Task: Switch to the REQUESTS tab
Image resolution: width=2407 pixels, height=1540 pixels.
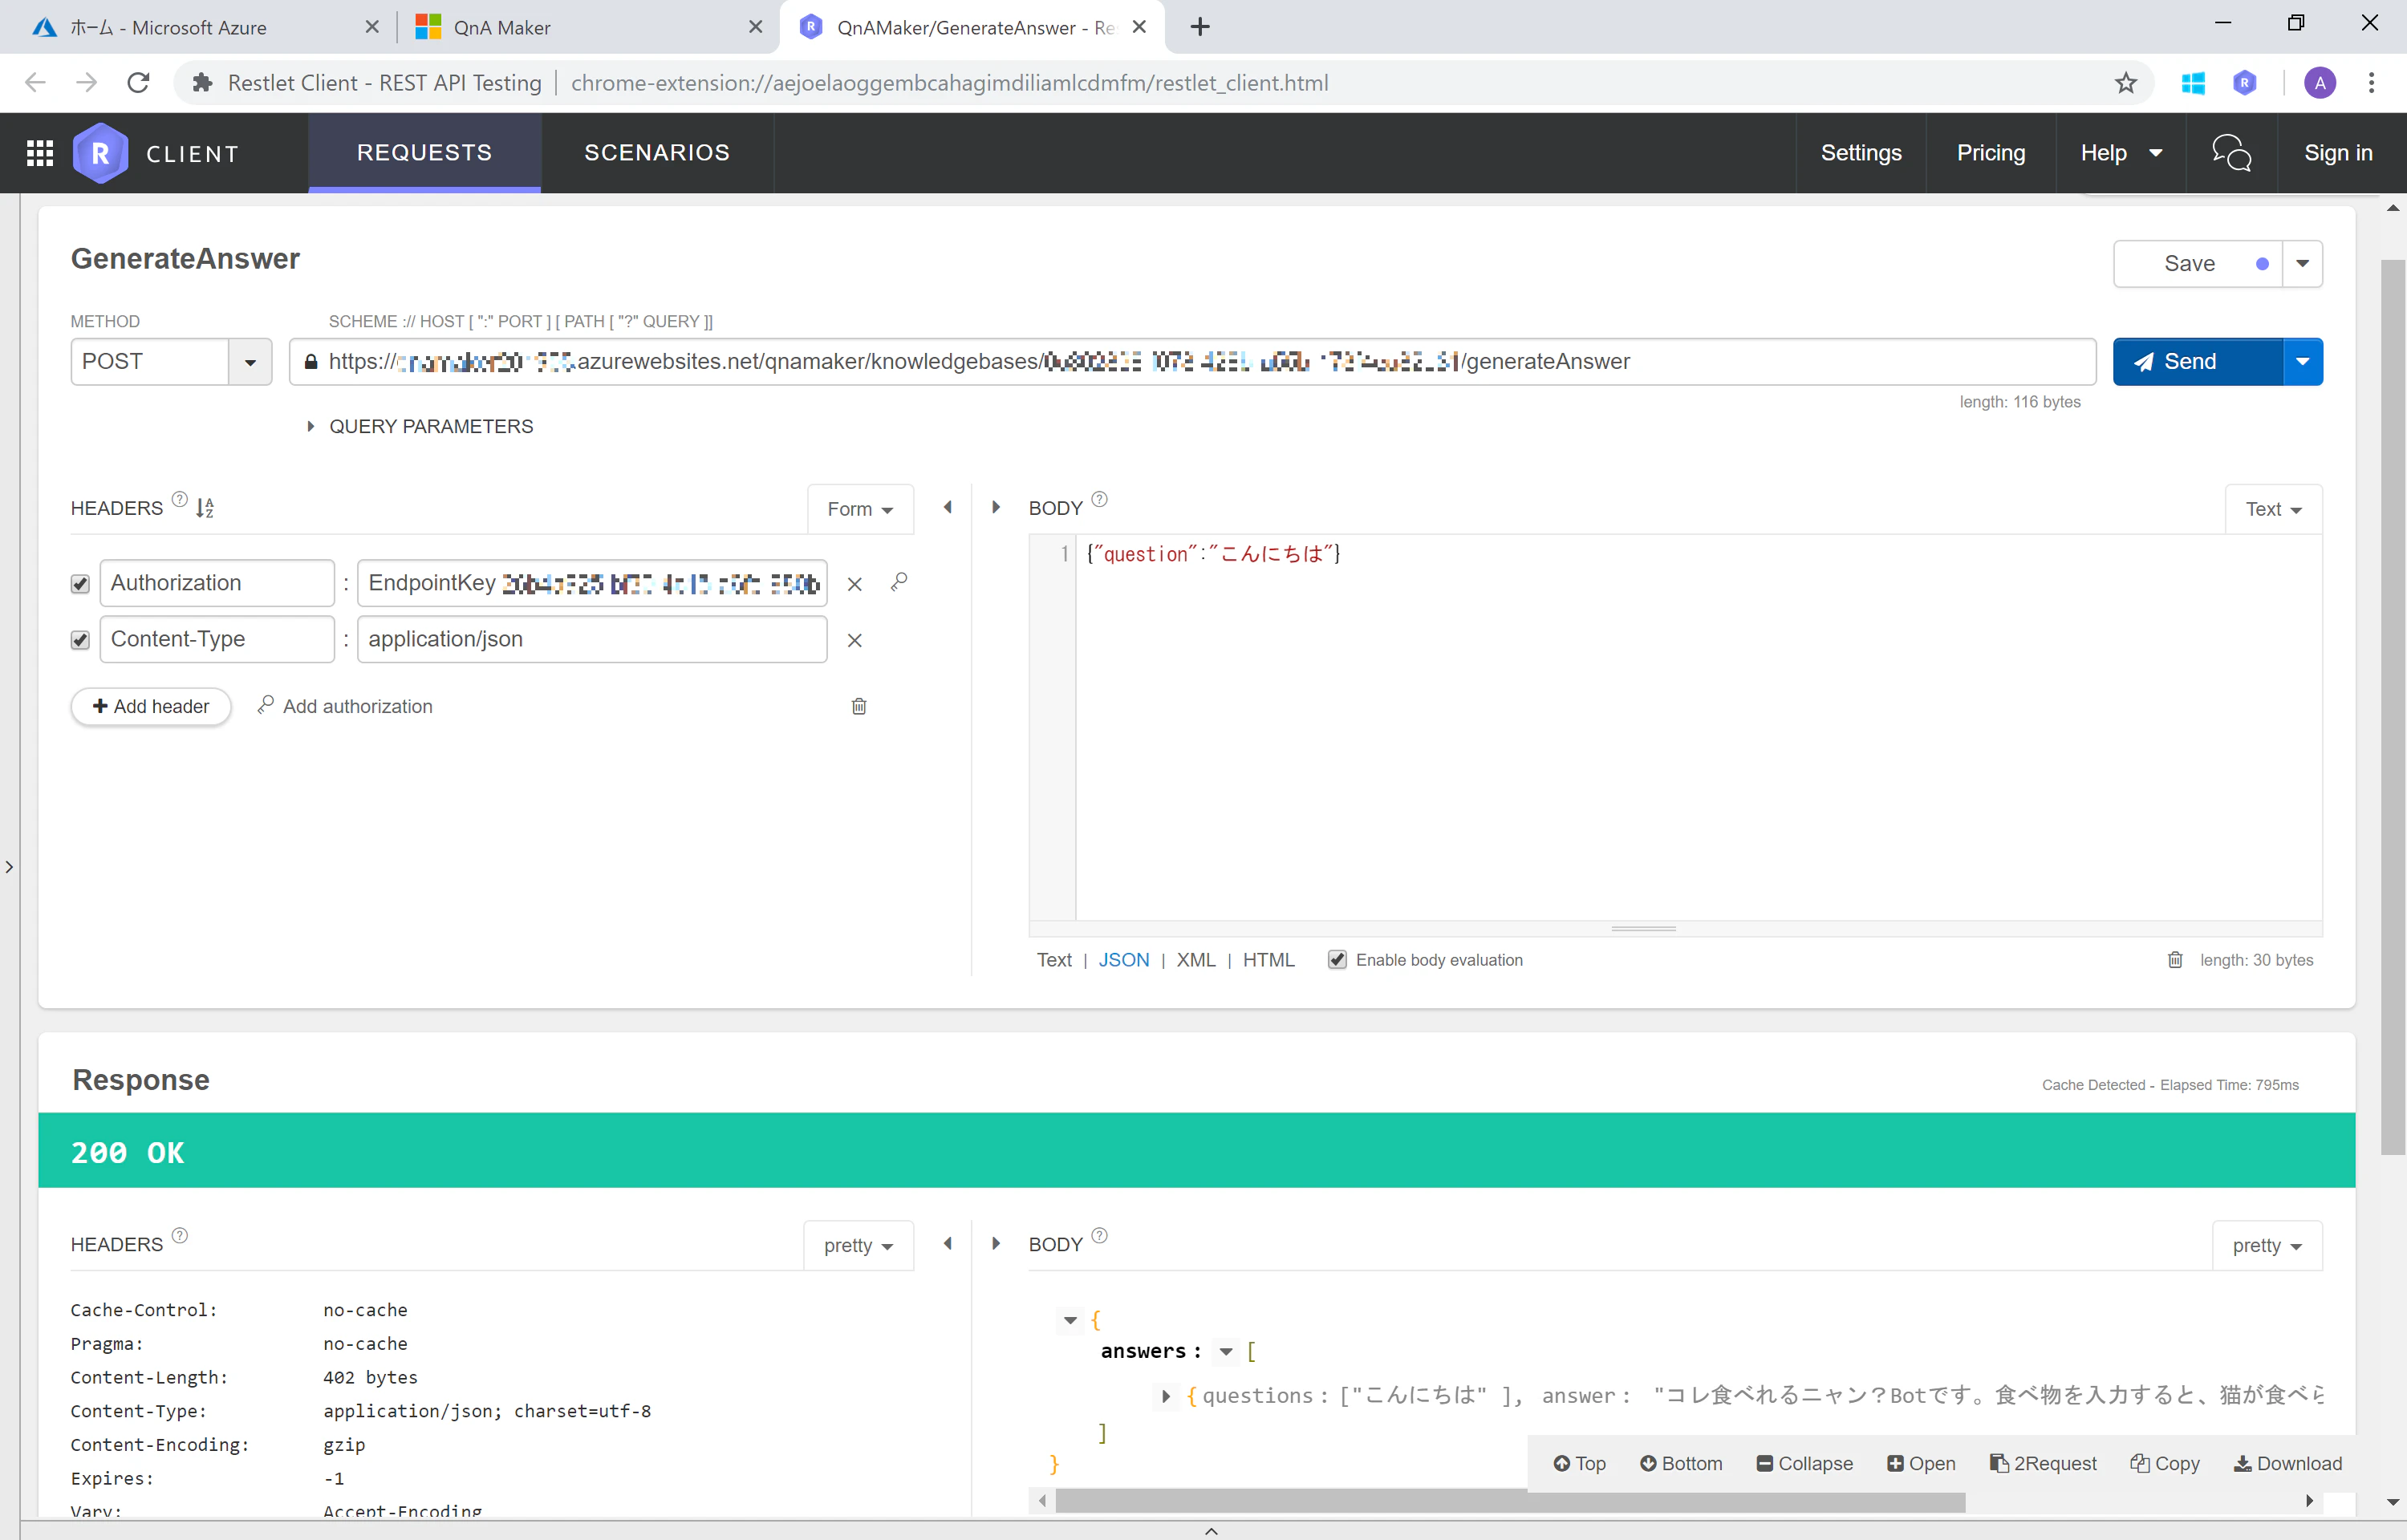Action: click(x=424, y=153)
